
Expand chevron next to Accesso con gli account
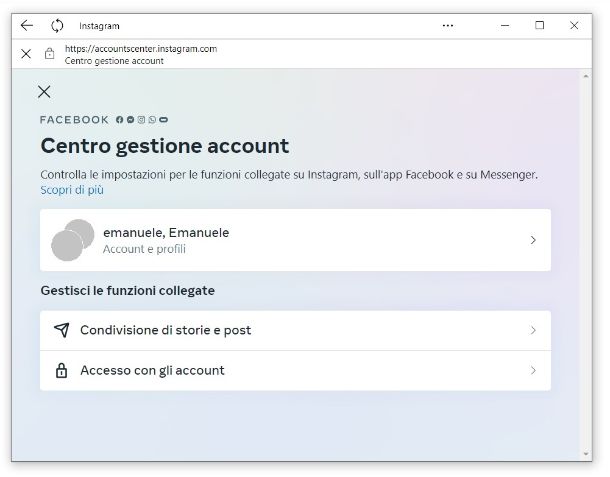pos(533,371)
